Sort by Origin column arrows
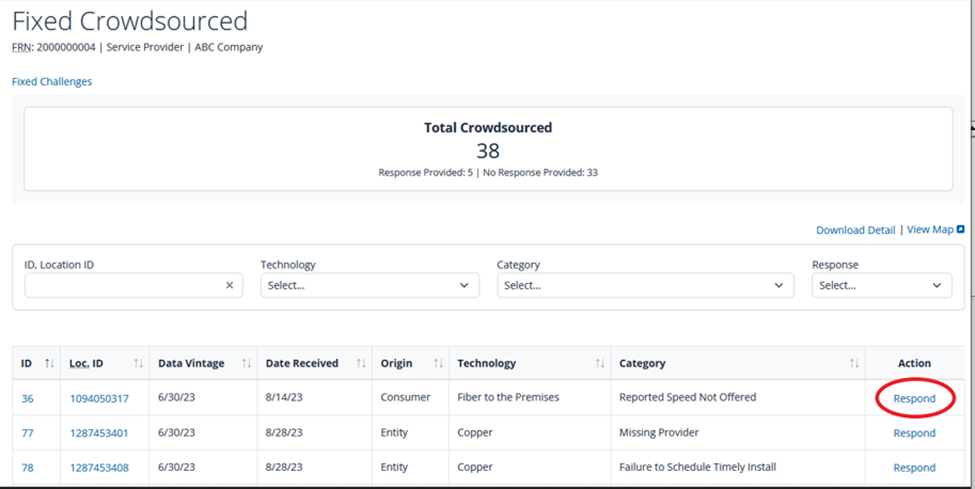Screen dimensions: 975x489 437,364
